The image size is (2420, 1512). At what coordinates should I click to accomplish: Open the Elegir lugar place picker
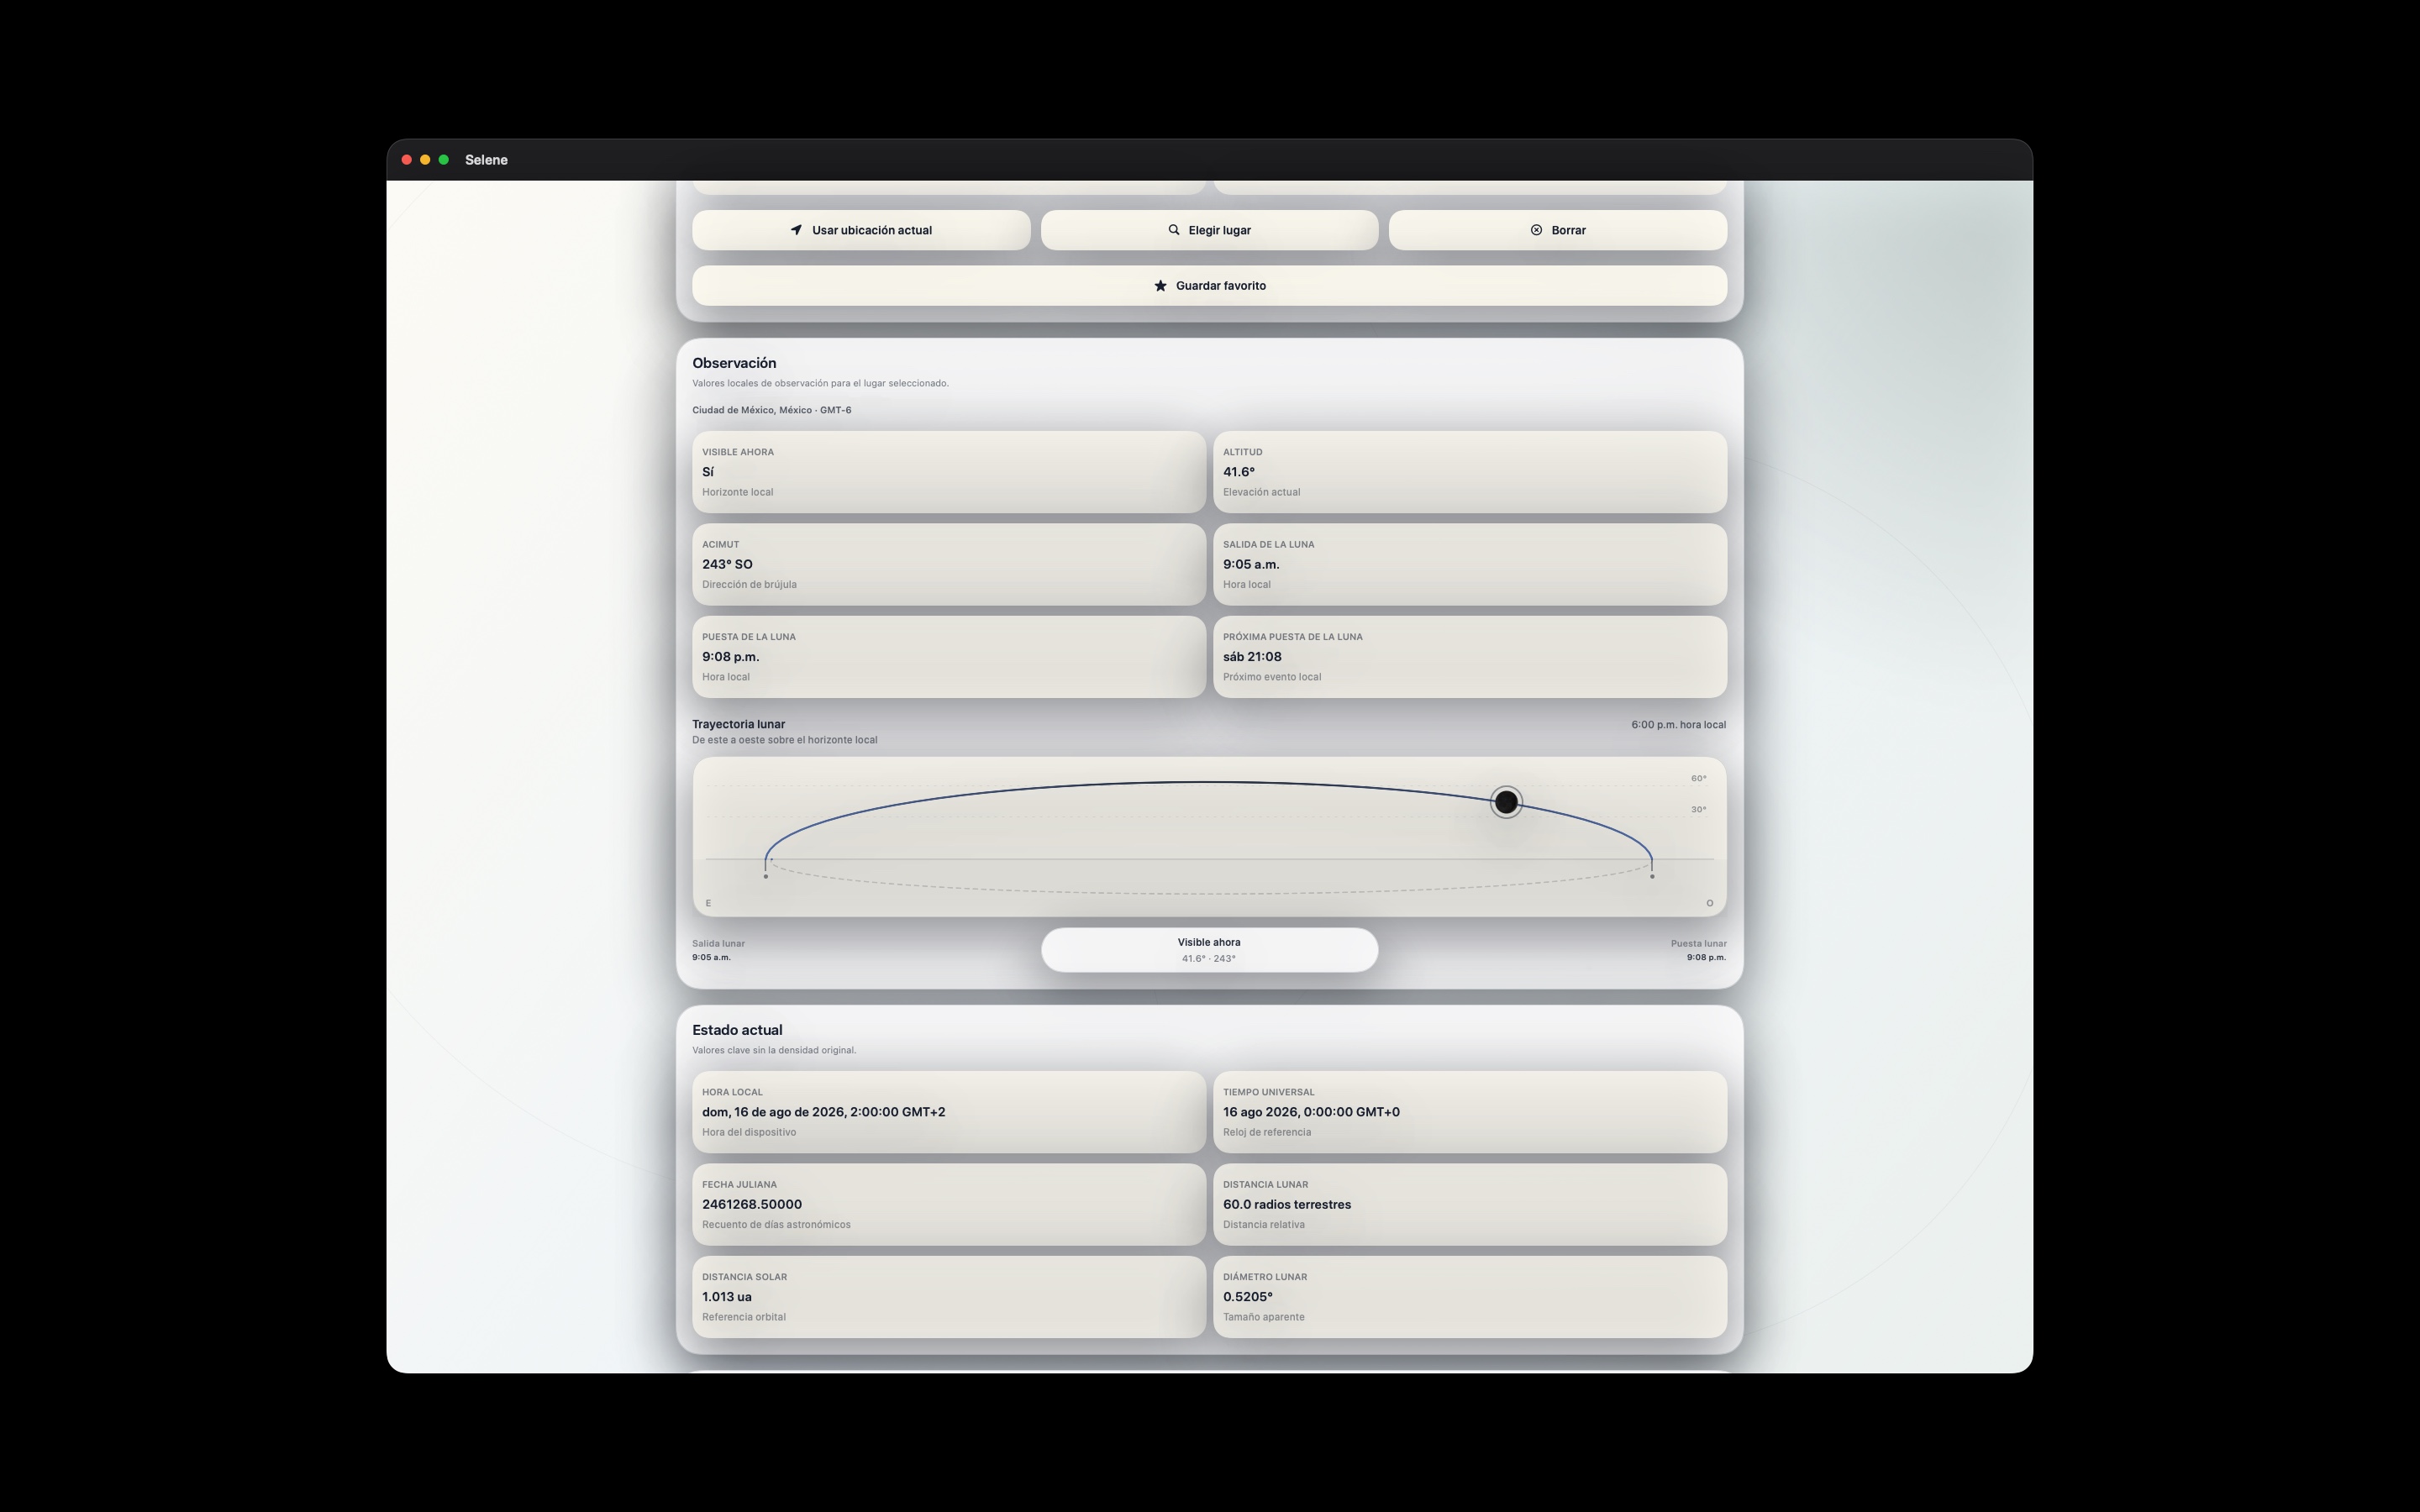(x=1209, y=230)
